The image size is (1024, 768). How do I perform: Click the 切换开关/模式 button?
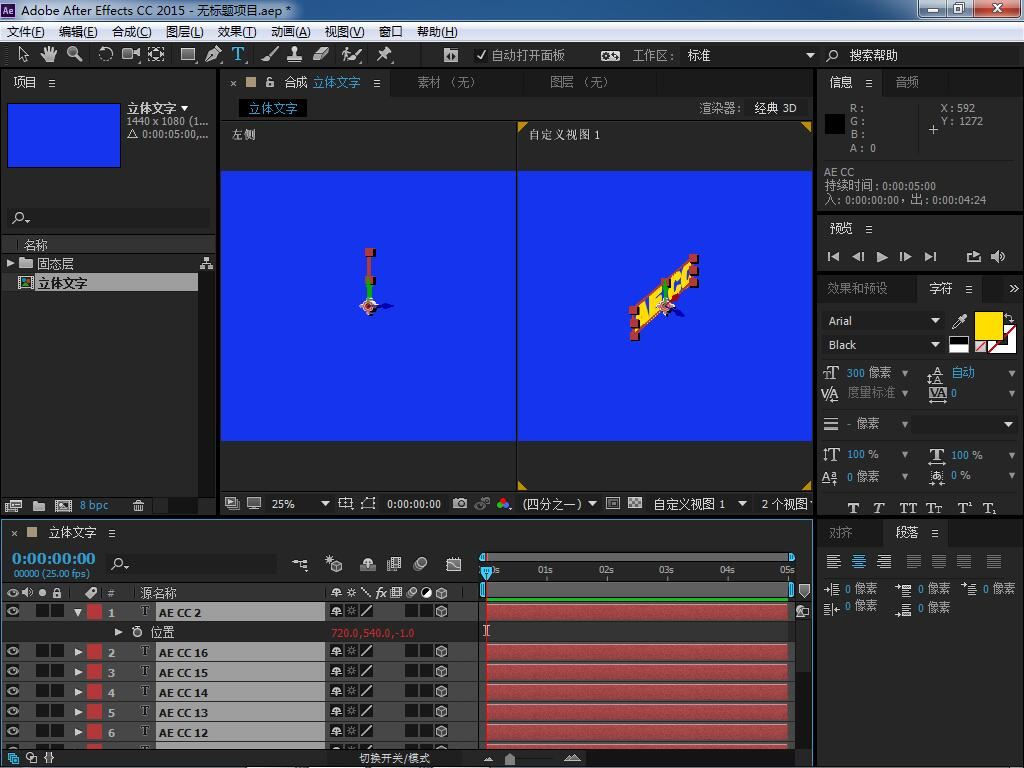pos(394,758)
